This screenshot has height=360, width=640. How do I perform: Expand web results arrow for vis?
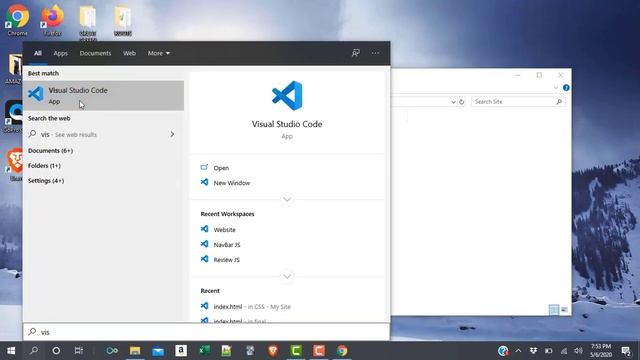click(172, 134)
